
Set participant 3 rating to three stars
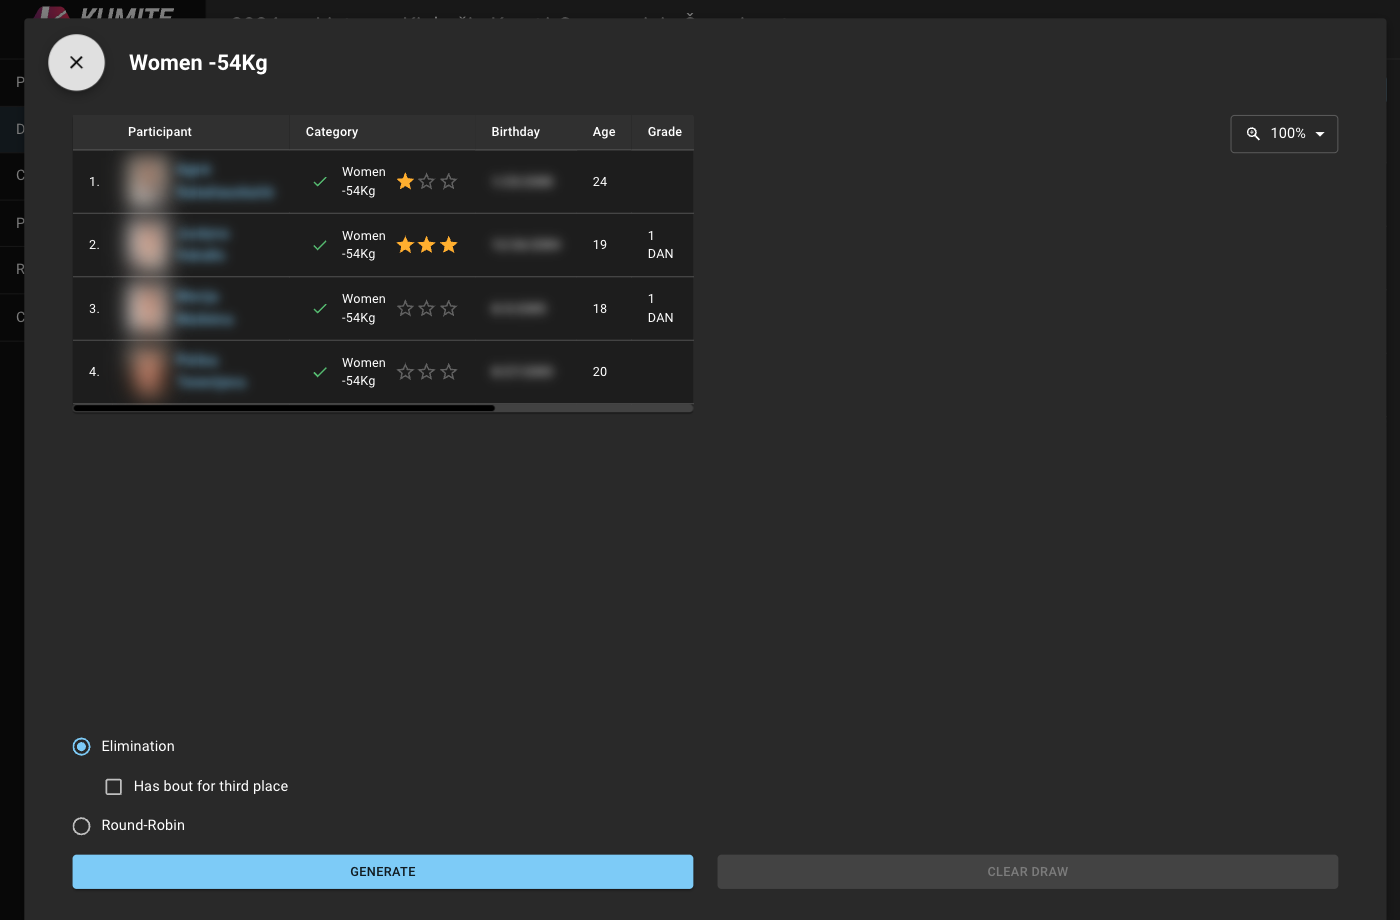click(x=449, y=309)
